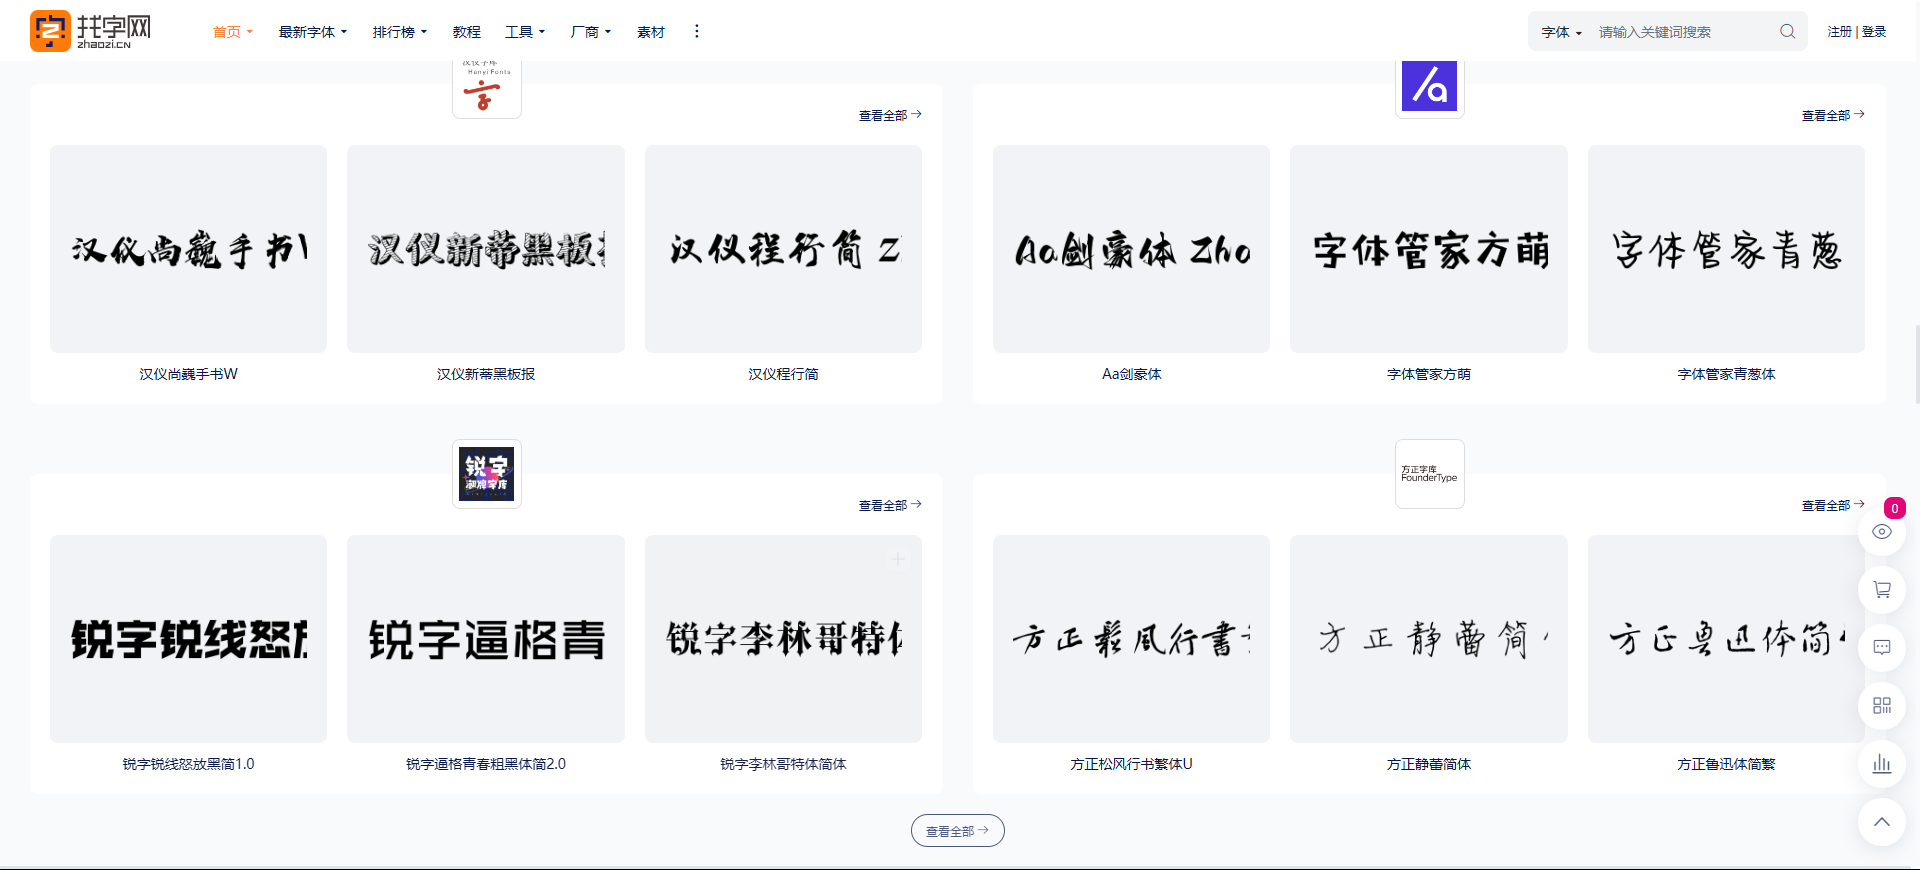Viewport: 1920px width, 870px height.
Task: Click the page vertical scrollbar
Action: tap(1916, 365)
